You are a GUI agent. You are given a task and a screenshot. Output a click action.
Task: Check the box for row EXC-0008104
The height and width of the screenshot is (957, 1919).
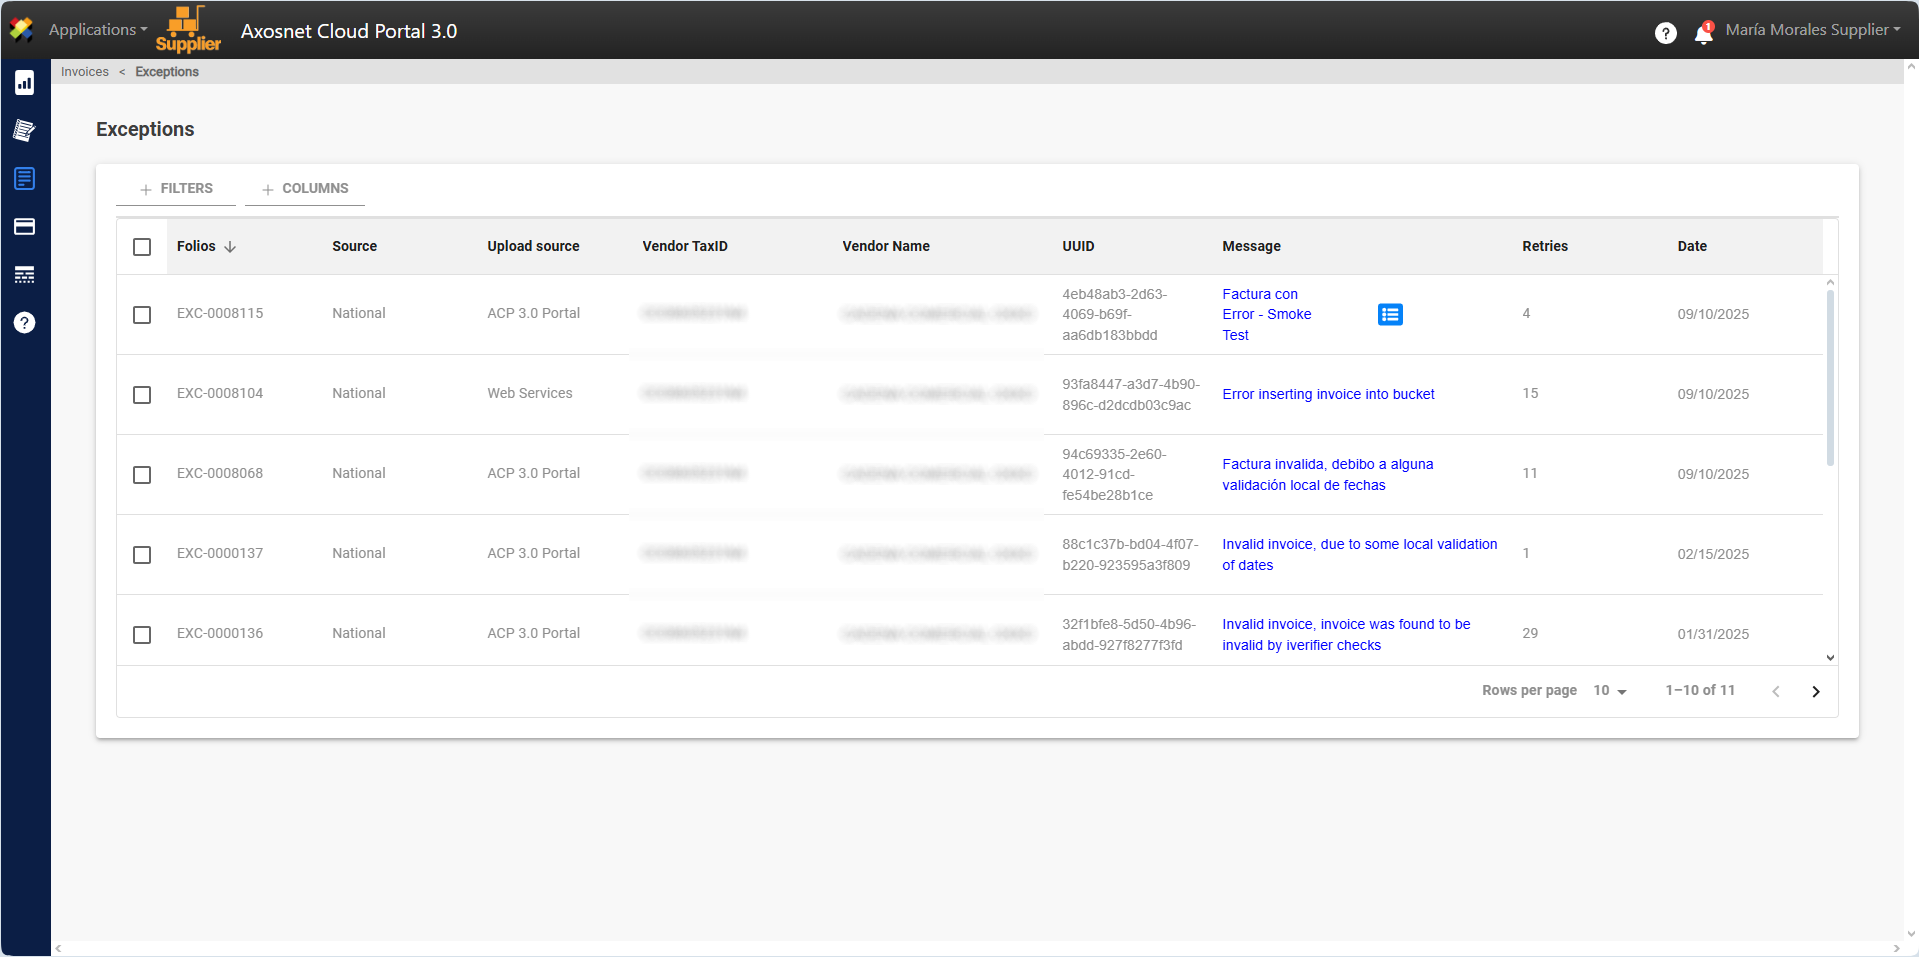click(x=142, y=395)
